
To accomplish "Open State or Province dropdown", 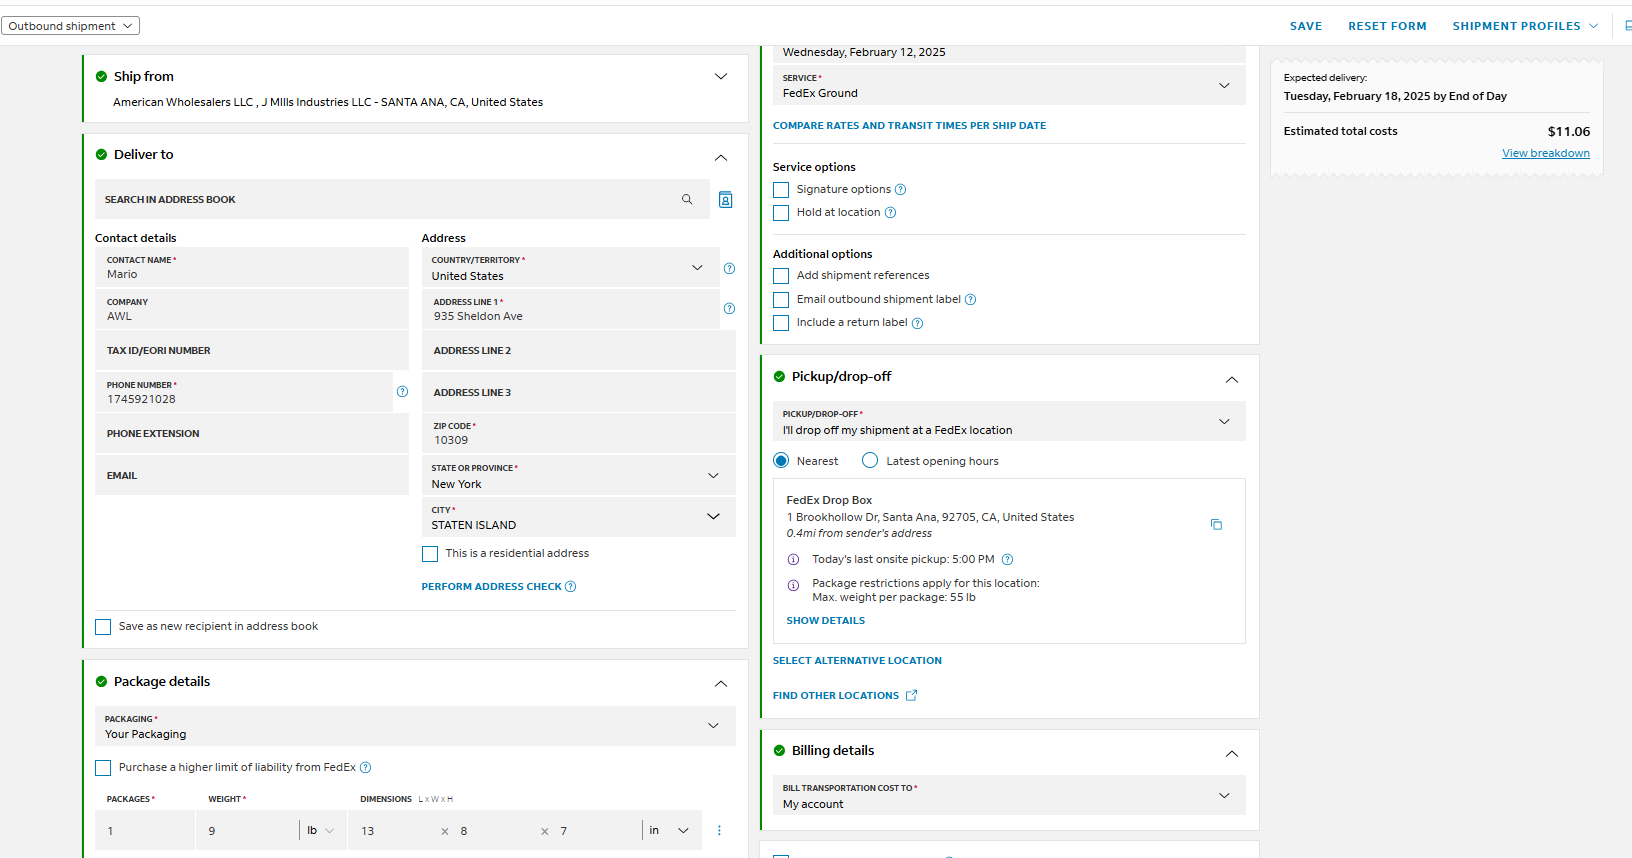I will [579, 475].
